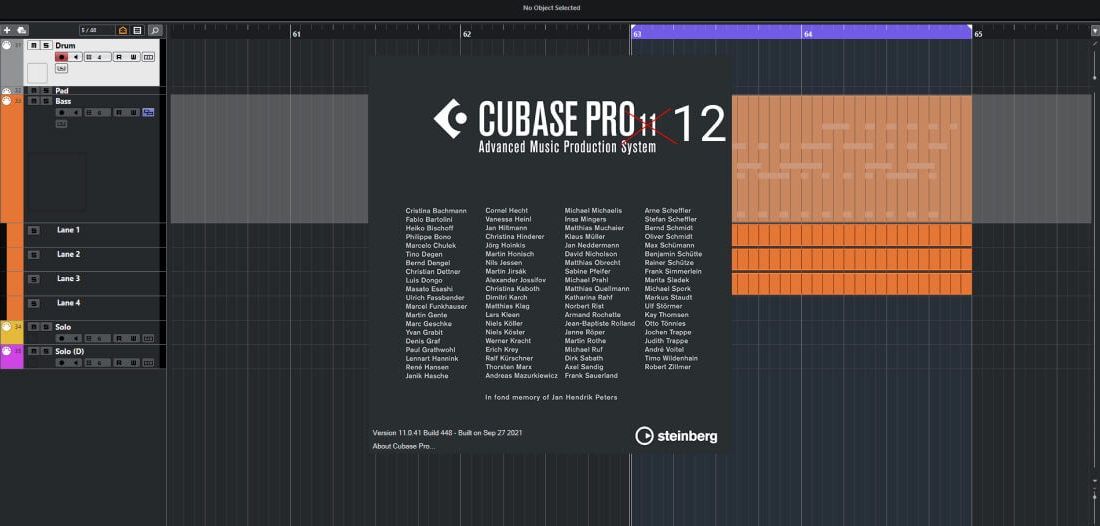Image resolution: width=1100 pixels, height=526 pixels.
Task: Toggle record enable on Drum track
Action: [x=62, y=57]
